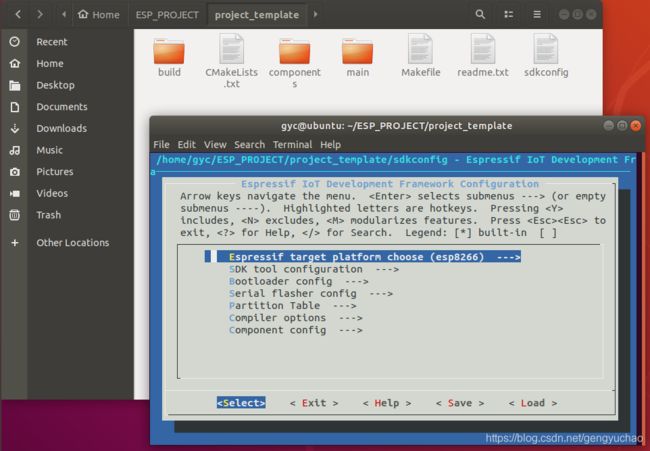Select the readme.txt file

(483, 56)
